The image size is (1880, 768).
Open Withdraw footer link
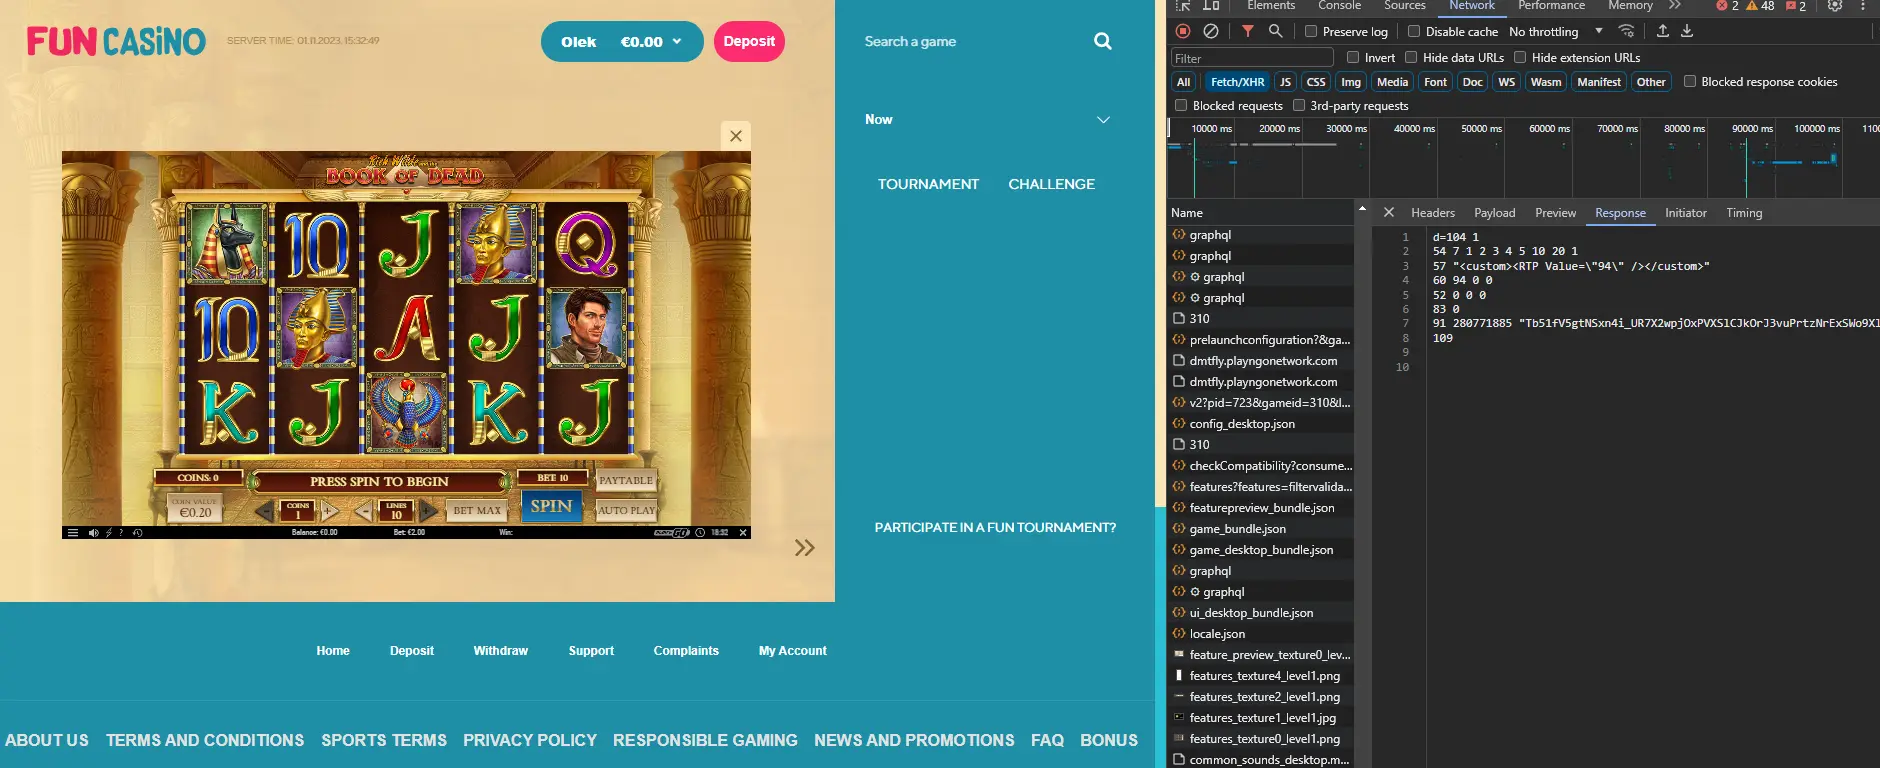pos(500,651)
